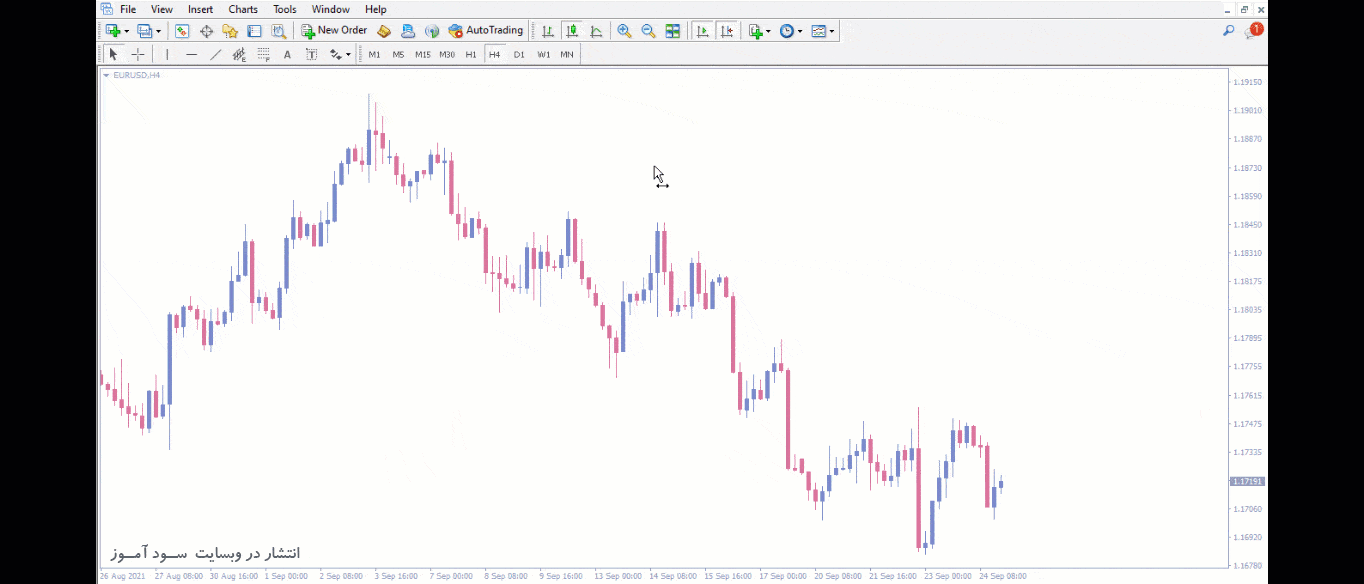Expand the Indicators dropdown arrow
This screenshot has width=1364, height=584.
[768, 31]
